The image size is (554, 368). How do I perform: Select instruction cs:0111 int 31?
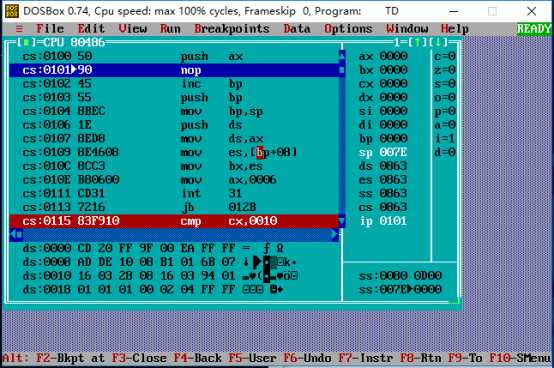pos(174,194)
